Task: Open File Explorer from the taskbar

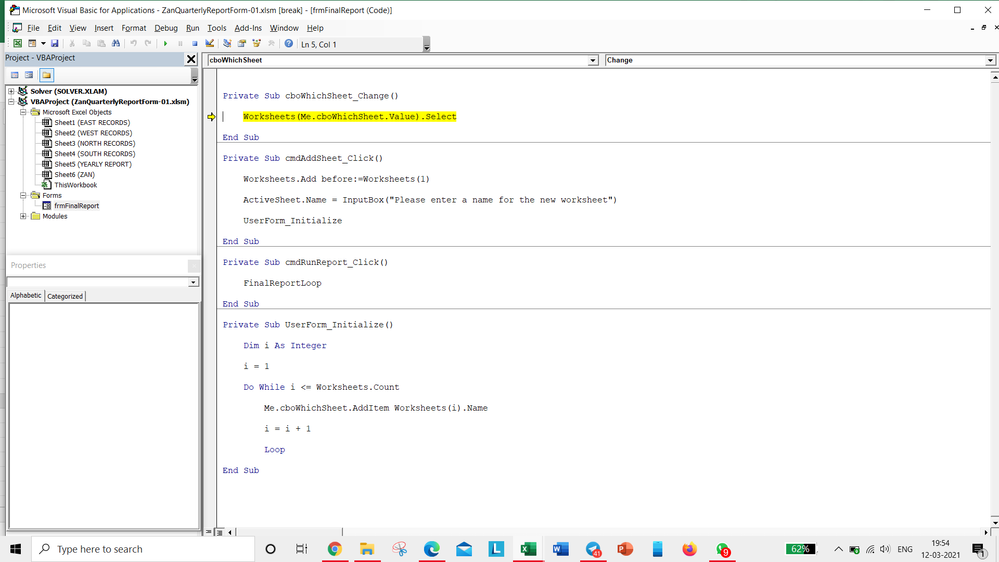Action: pos(367,549)
